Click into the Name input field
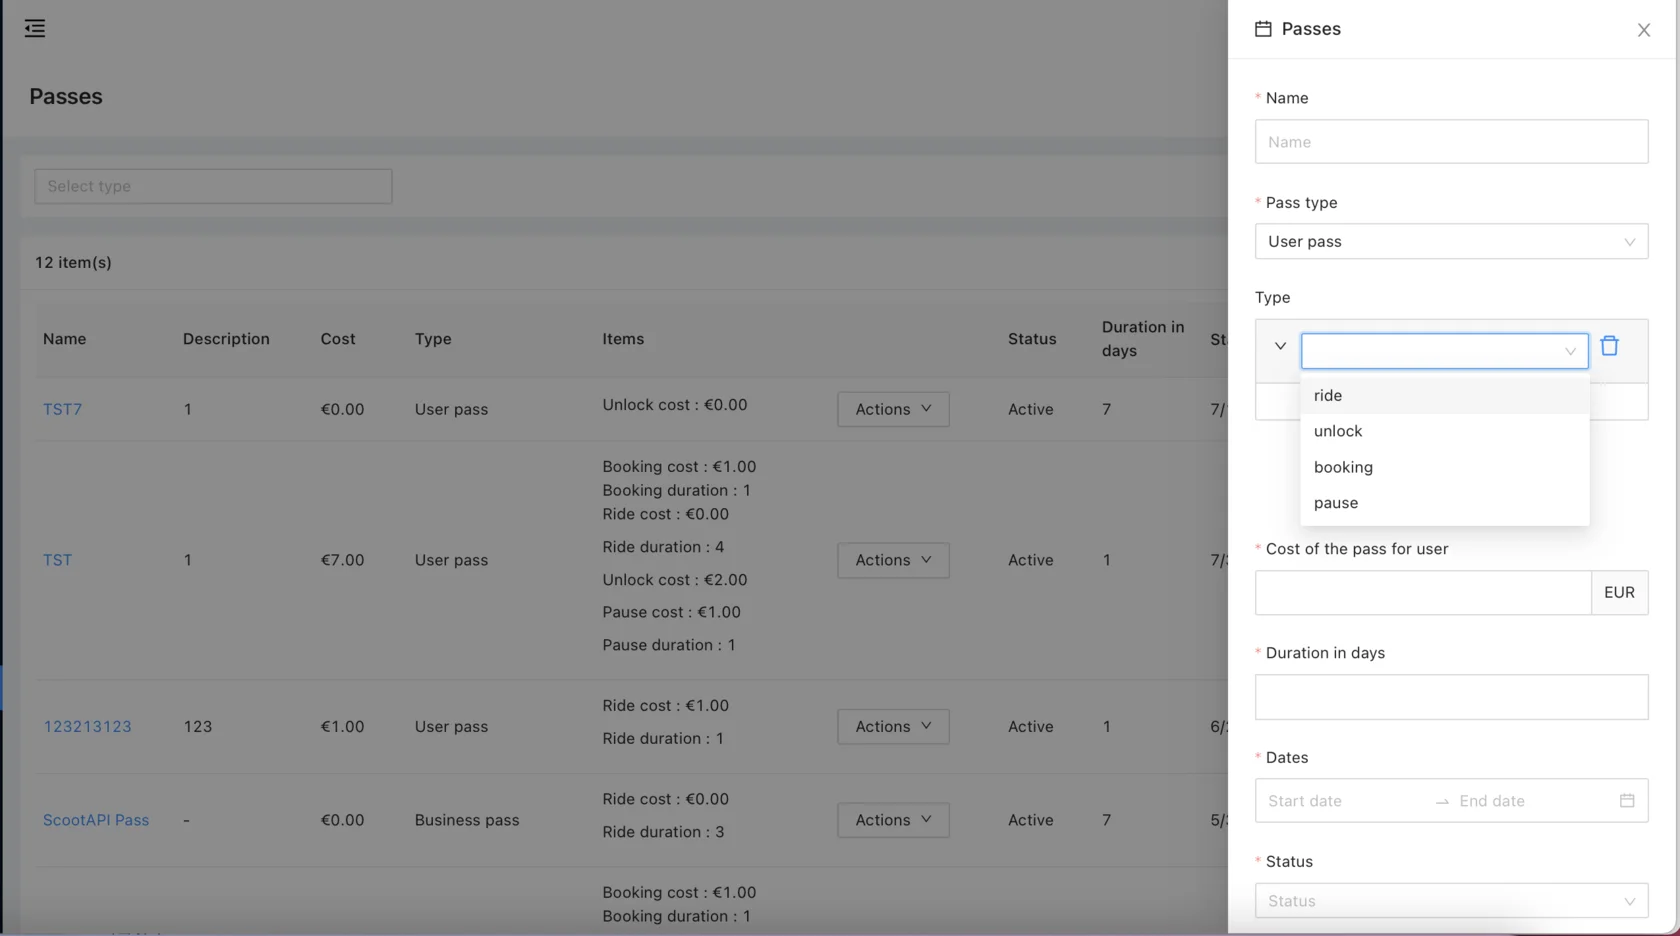Screen dimensions: 1680x936 1451,142
